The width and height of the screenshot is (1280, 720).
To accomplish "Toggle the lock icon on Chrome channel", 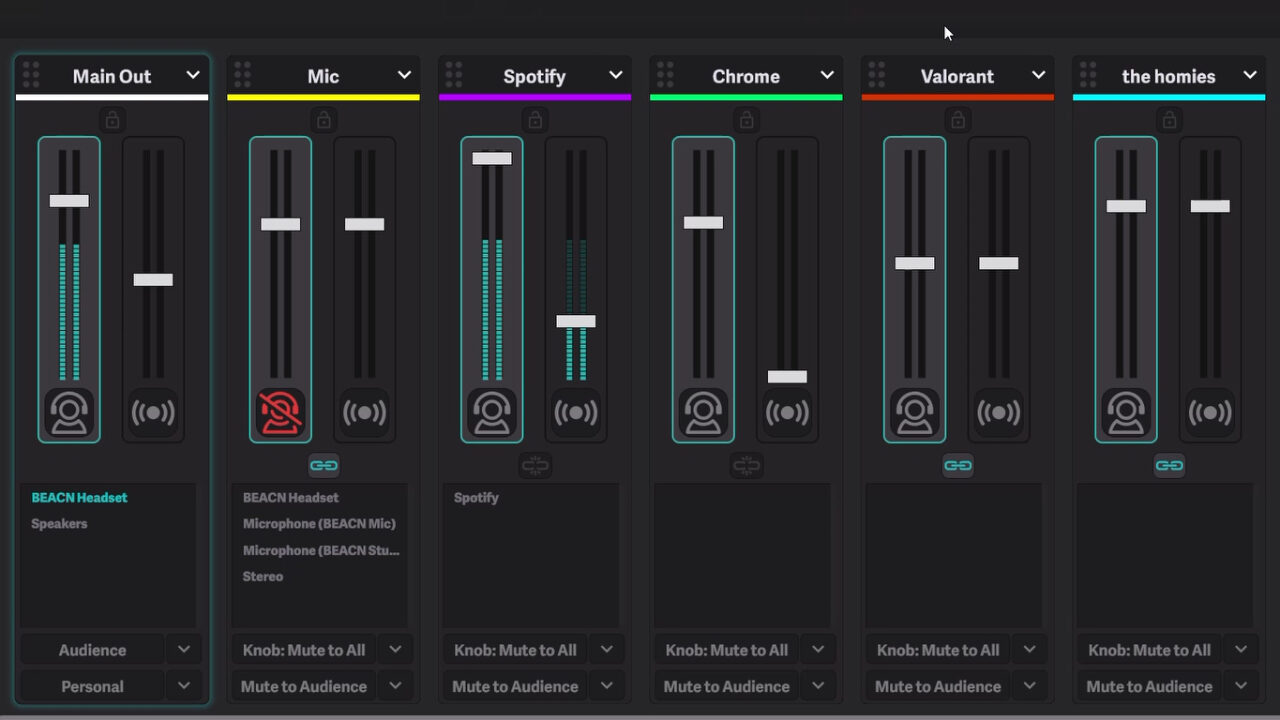I will (746, 120).
